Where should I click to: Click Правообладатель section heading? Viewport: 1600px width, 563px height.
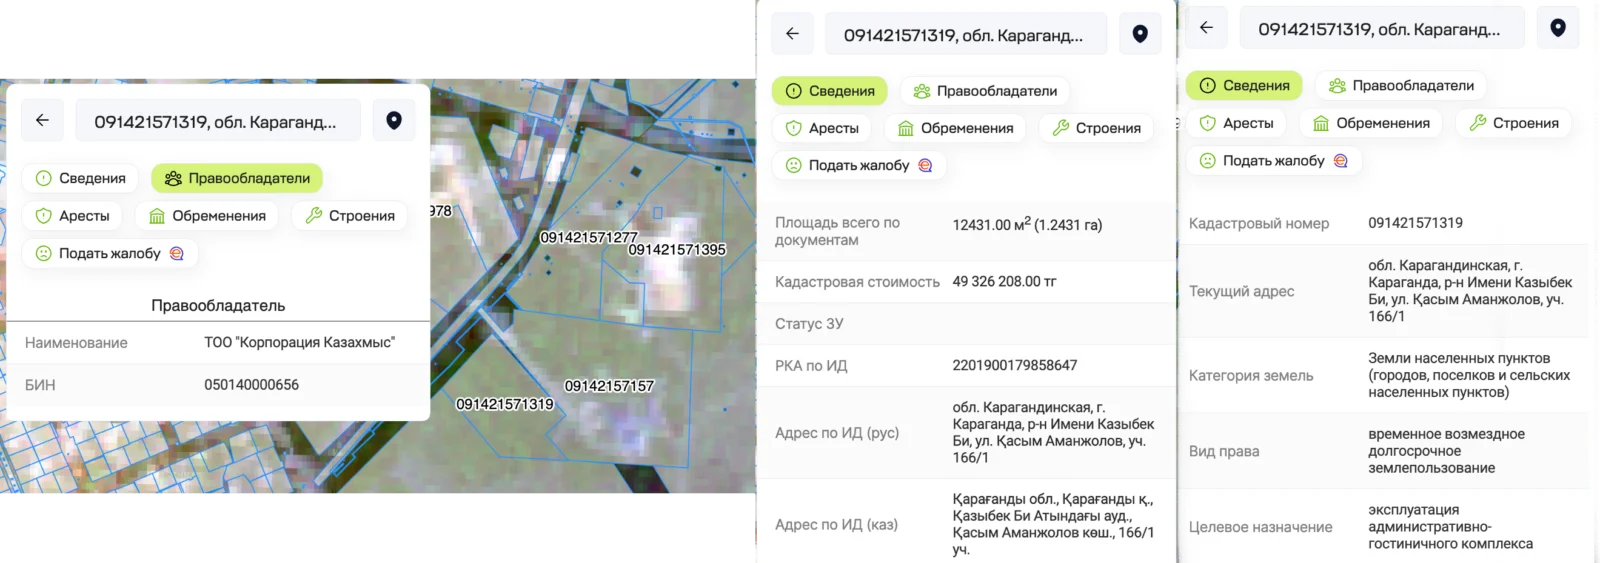pyautogui.click(x=218, y=305)
